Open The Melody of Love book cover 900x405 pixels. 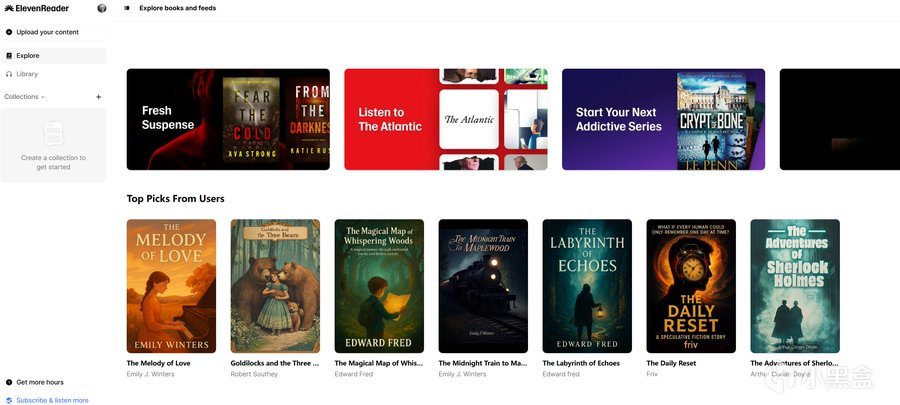(x=172, y=286)
